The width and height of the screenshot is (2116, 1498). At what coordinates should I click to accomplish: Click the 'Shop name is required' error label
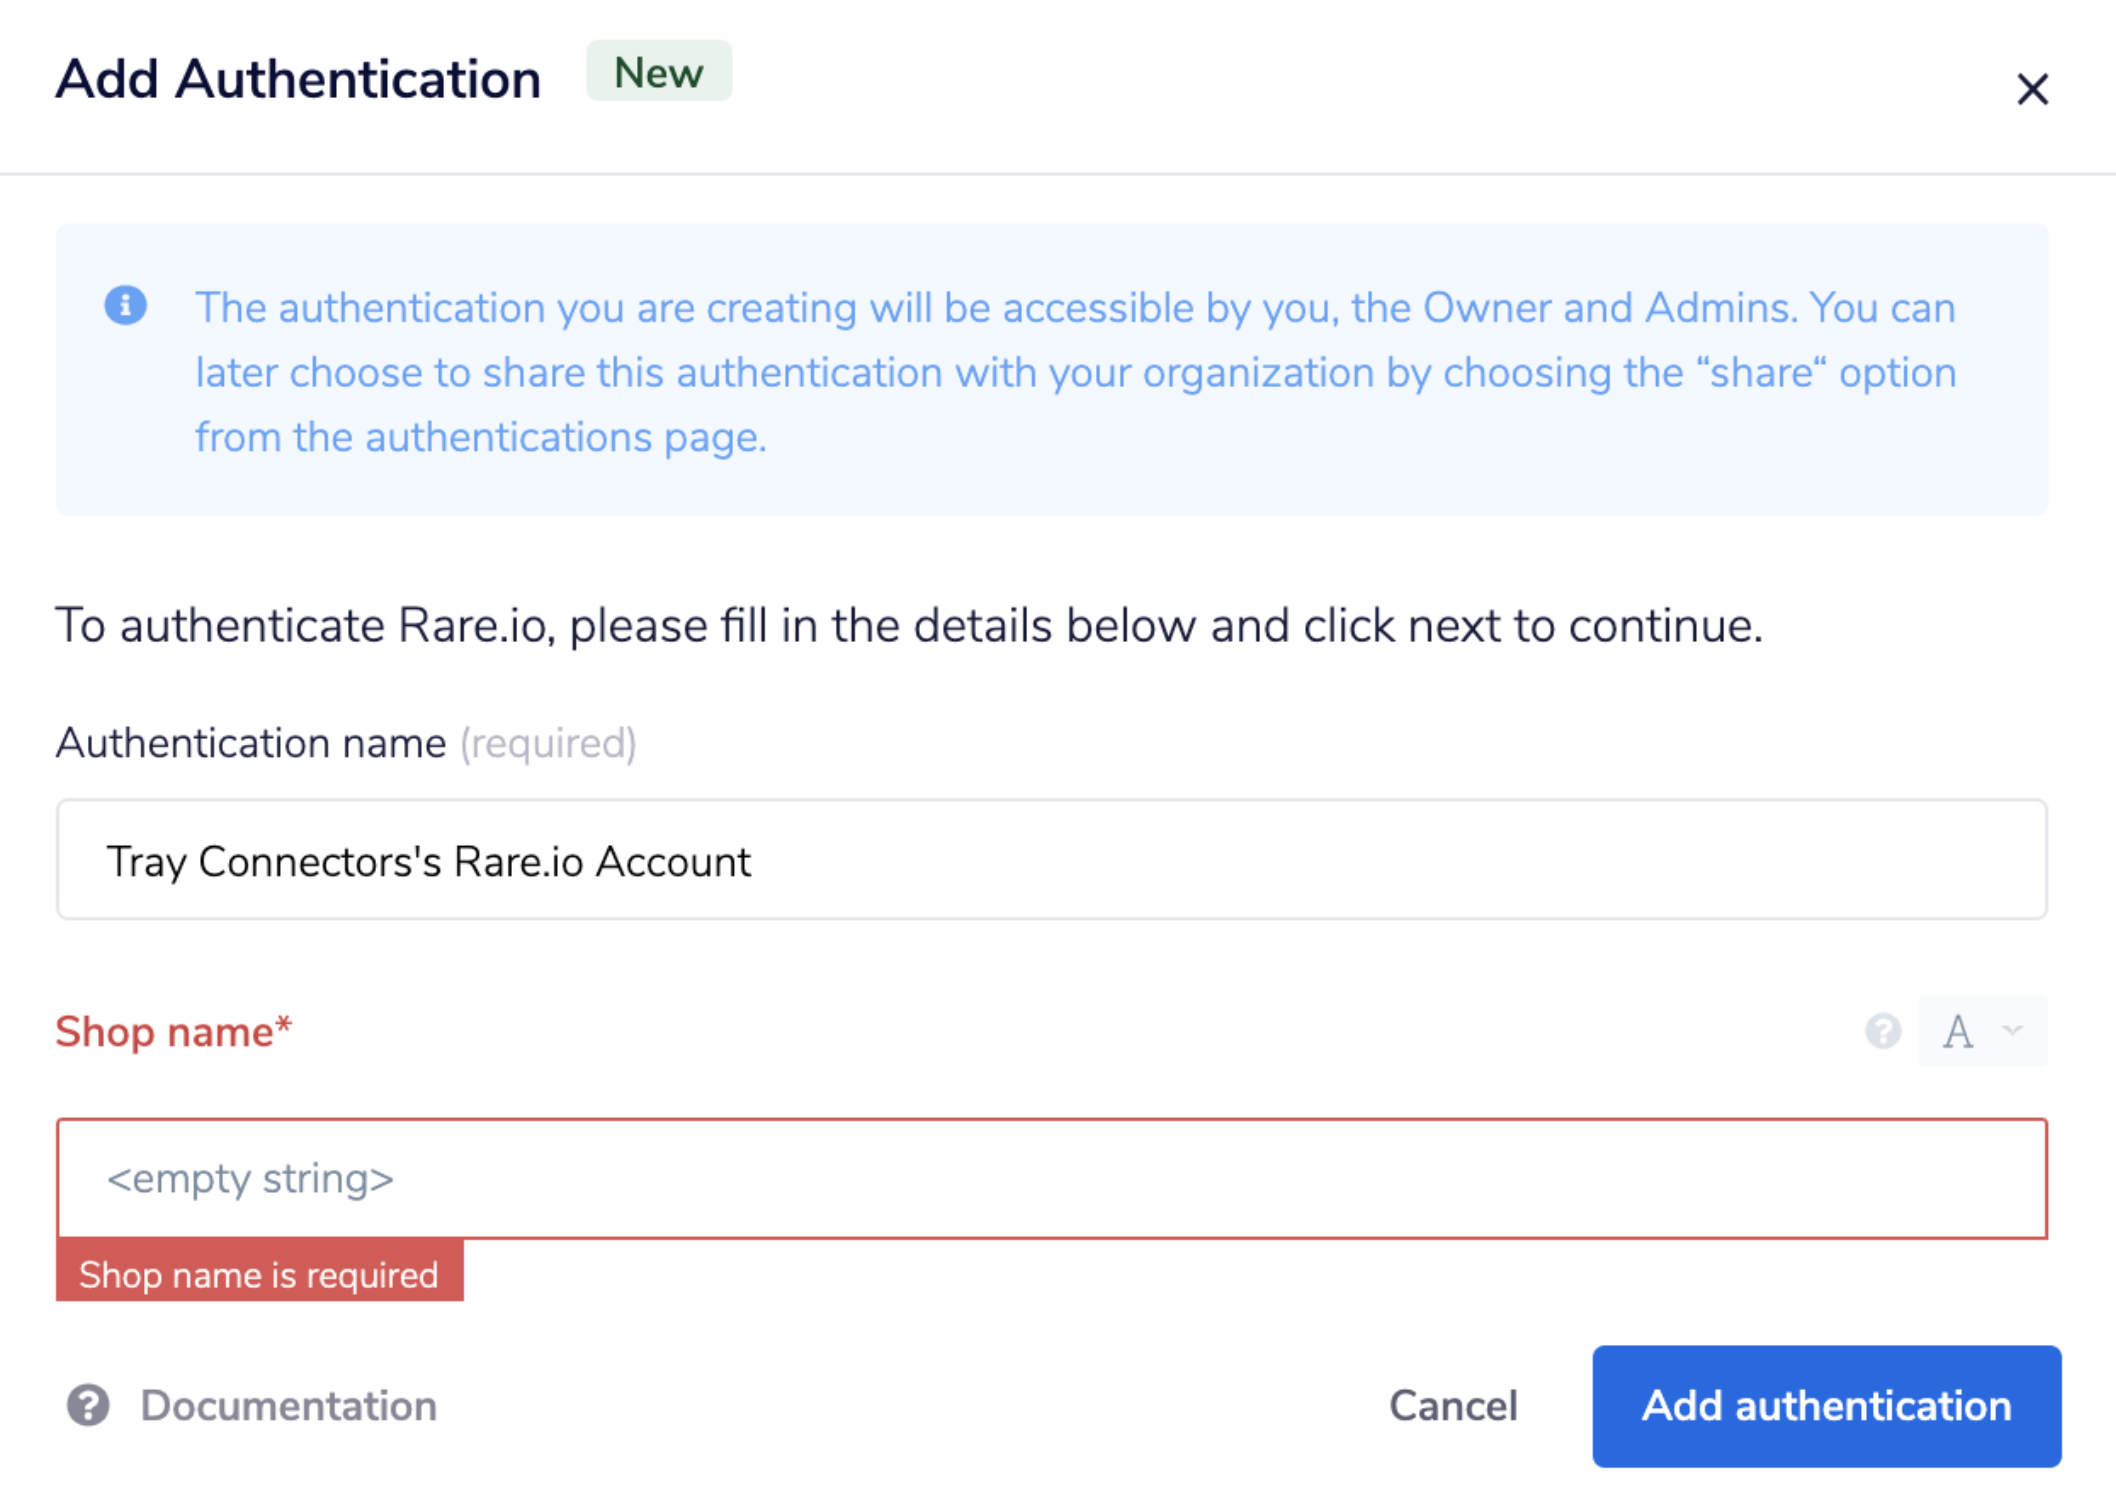(259, 1274)
